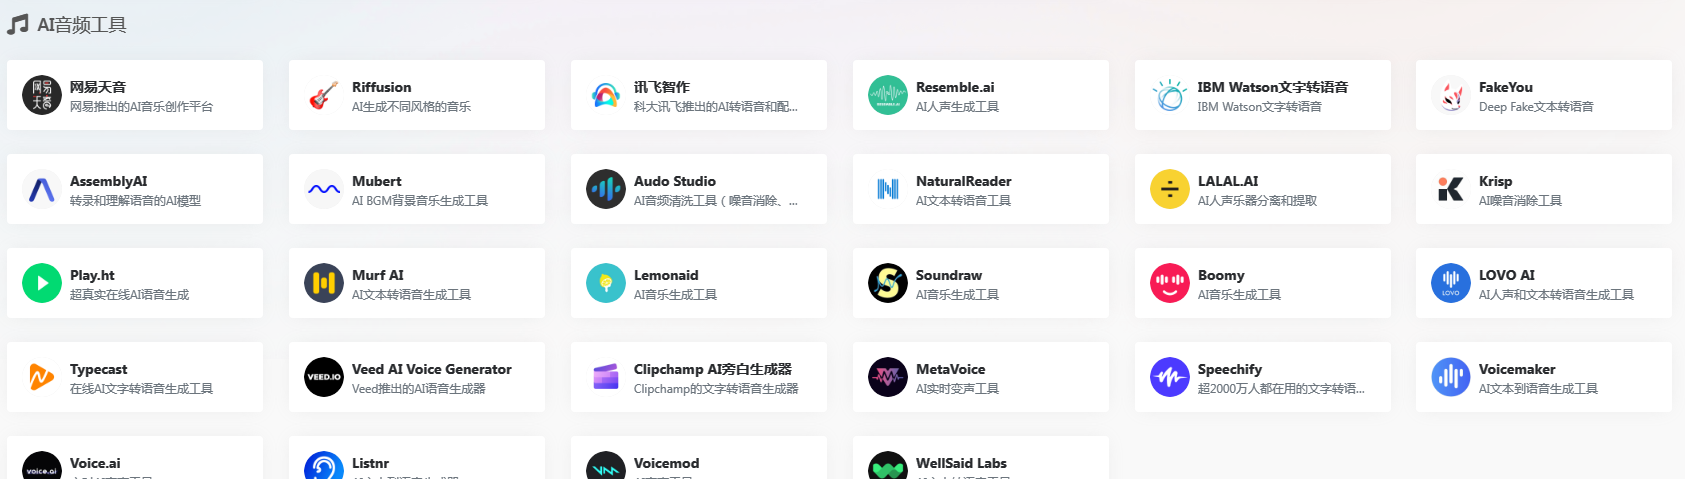1685x479 pixels.
Task: Click the music note icon beside AI音频工具
Action: [x=17, y=25]
